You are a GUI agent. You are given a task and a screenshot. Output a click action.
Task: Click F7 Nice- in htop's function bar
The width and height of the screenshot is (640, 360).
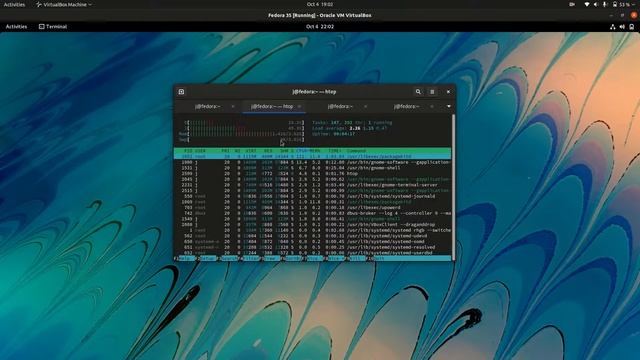(x=314, y=258)
